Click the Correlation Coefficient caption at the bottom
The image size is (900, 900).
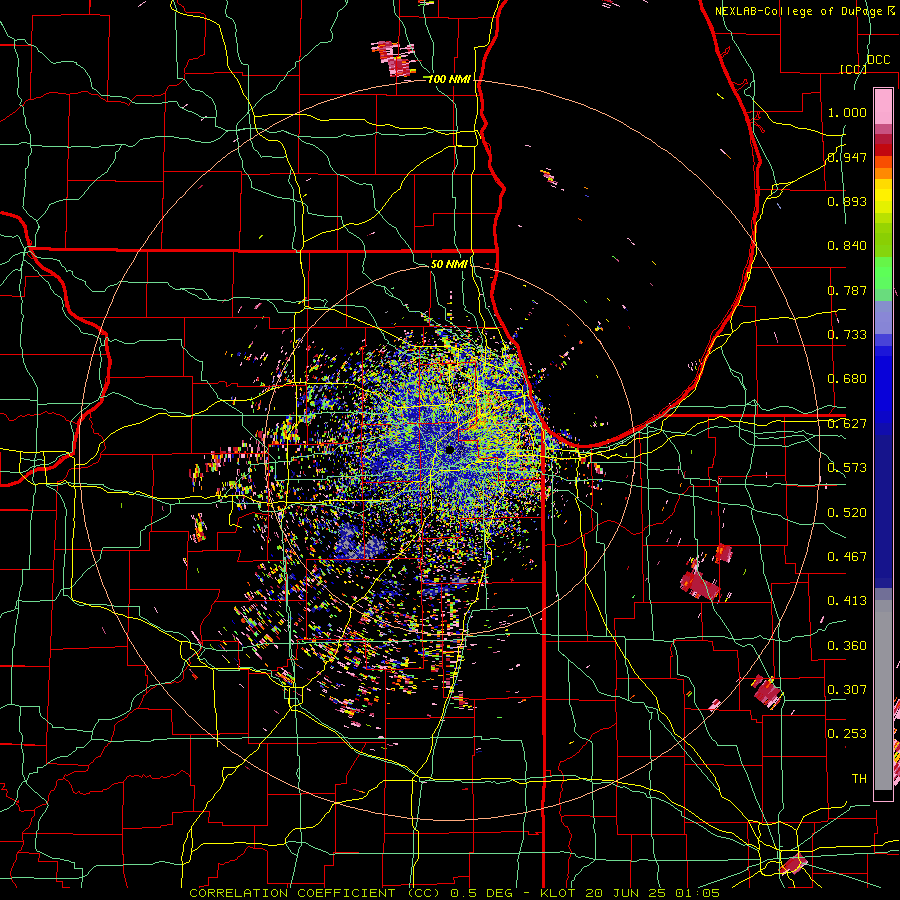tap(454, 893)
